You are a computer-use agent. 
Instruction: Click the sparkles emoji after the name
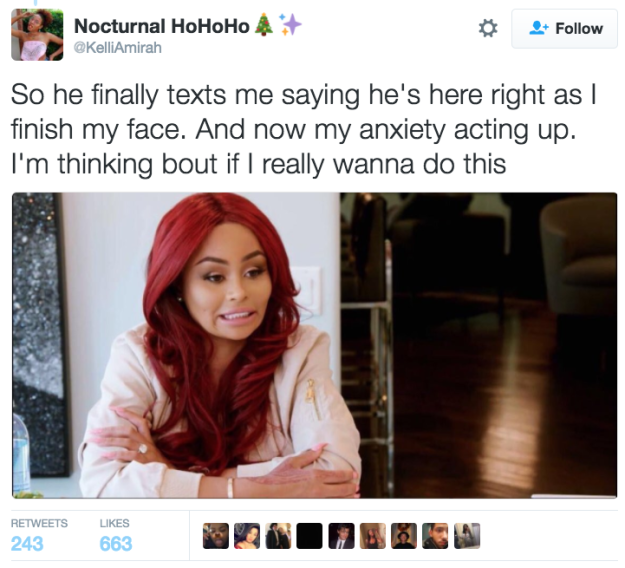click(x=290, y=25)
